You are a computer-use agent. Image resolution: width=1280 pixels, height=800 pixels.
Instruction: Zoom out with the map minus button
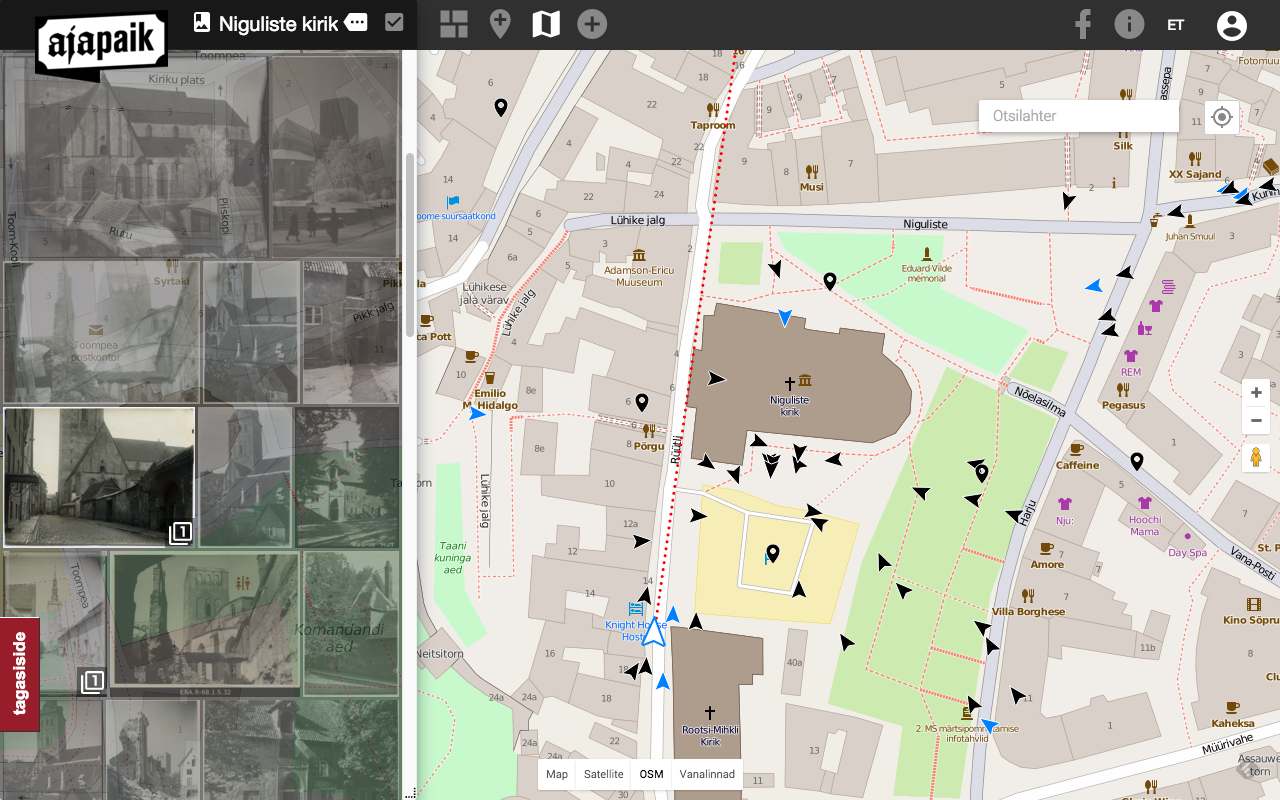[1256, 420]
